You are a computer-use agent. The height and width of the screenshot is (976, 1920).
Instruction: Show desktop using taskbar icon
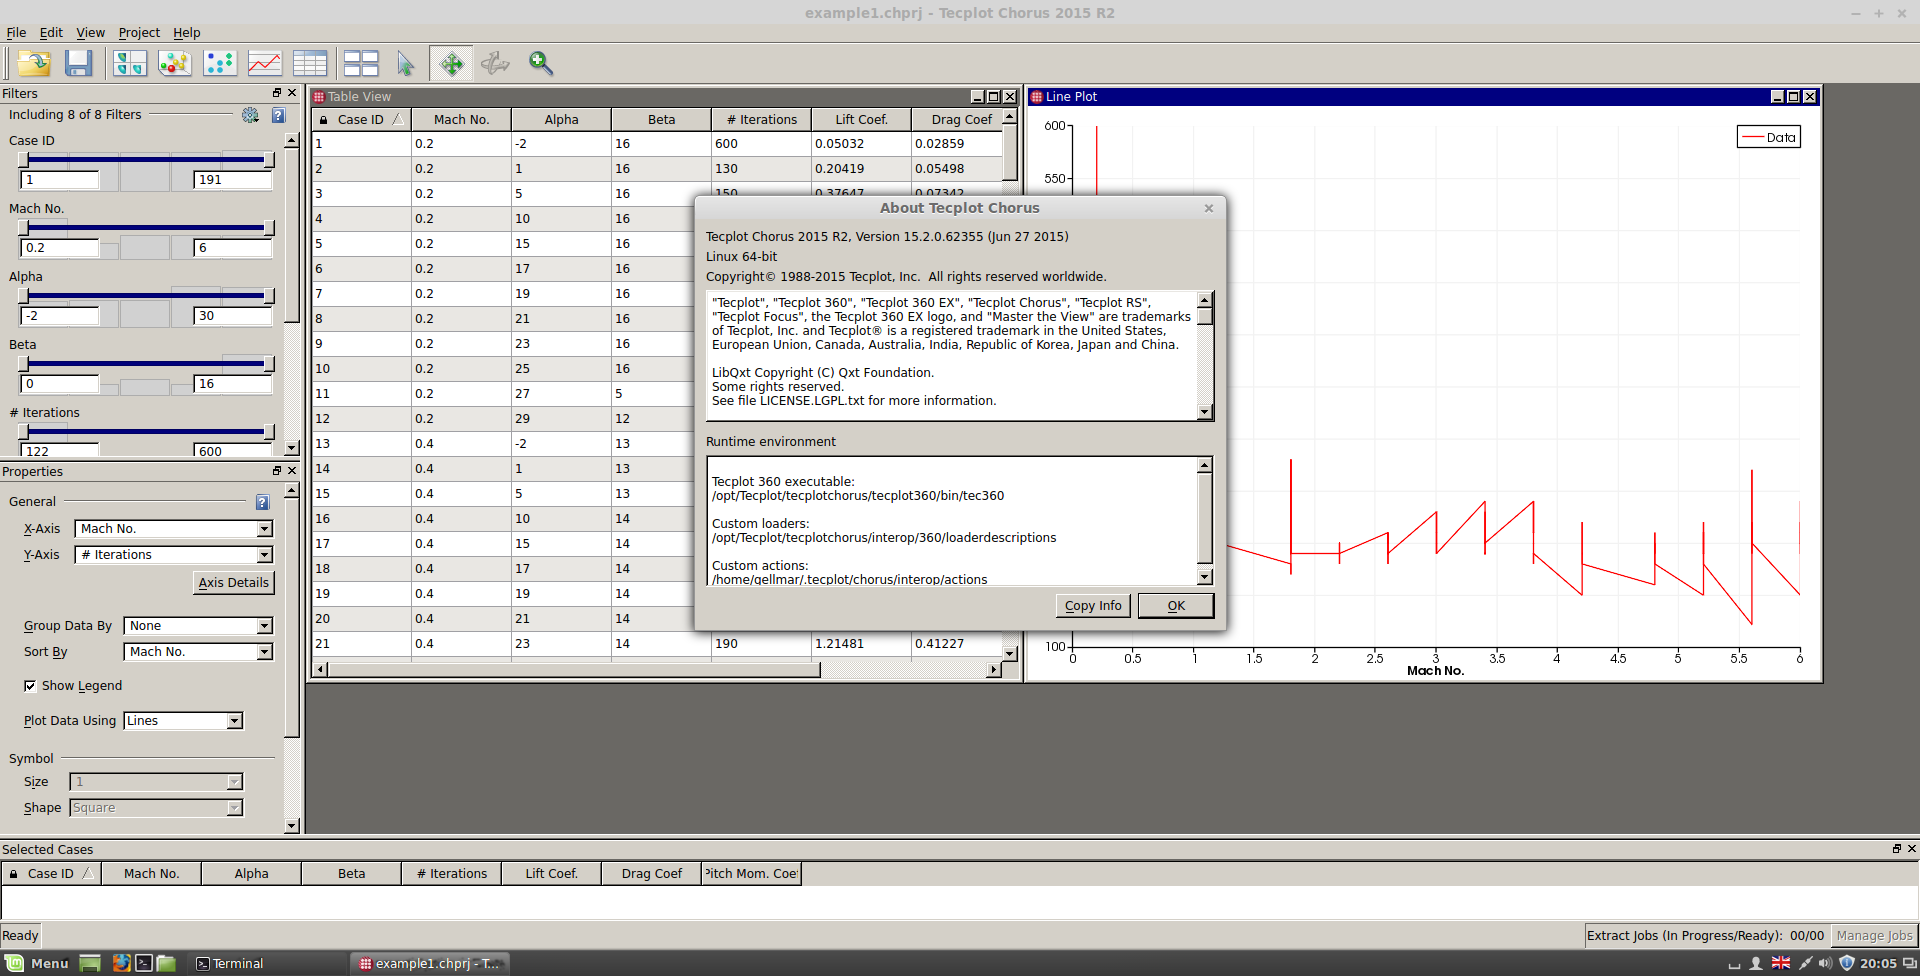coord(89,963)
